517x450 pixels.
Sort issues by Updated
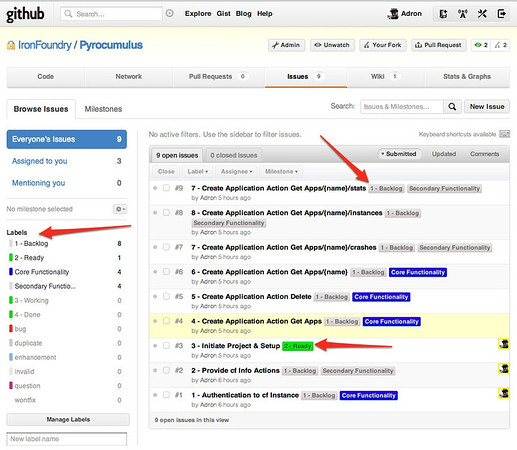coord(444,154)
